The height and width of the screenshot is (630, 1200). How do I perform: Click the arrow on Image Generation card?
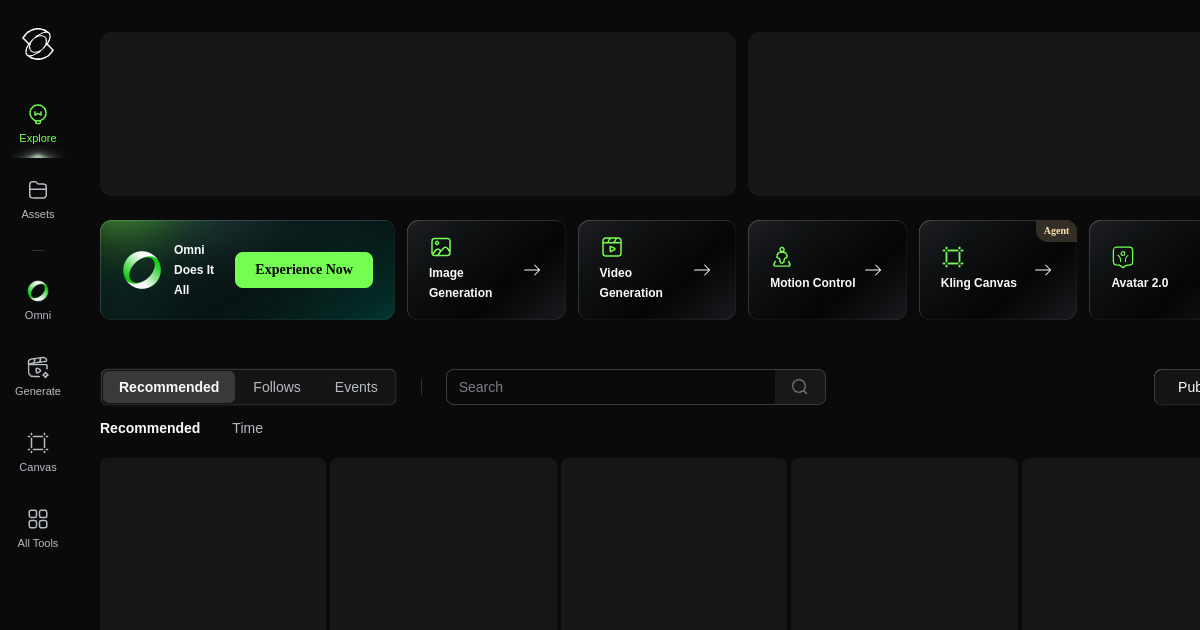[532, 270]
